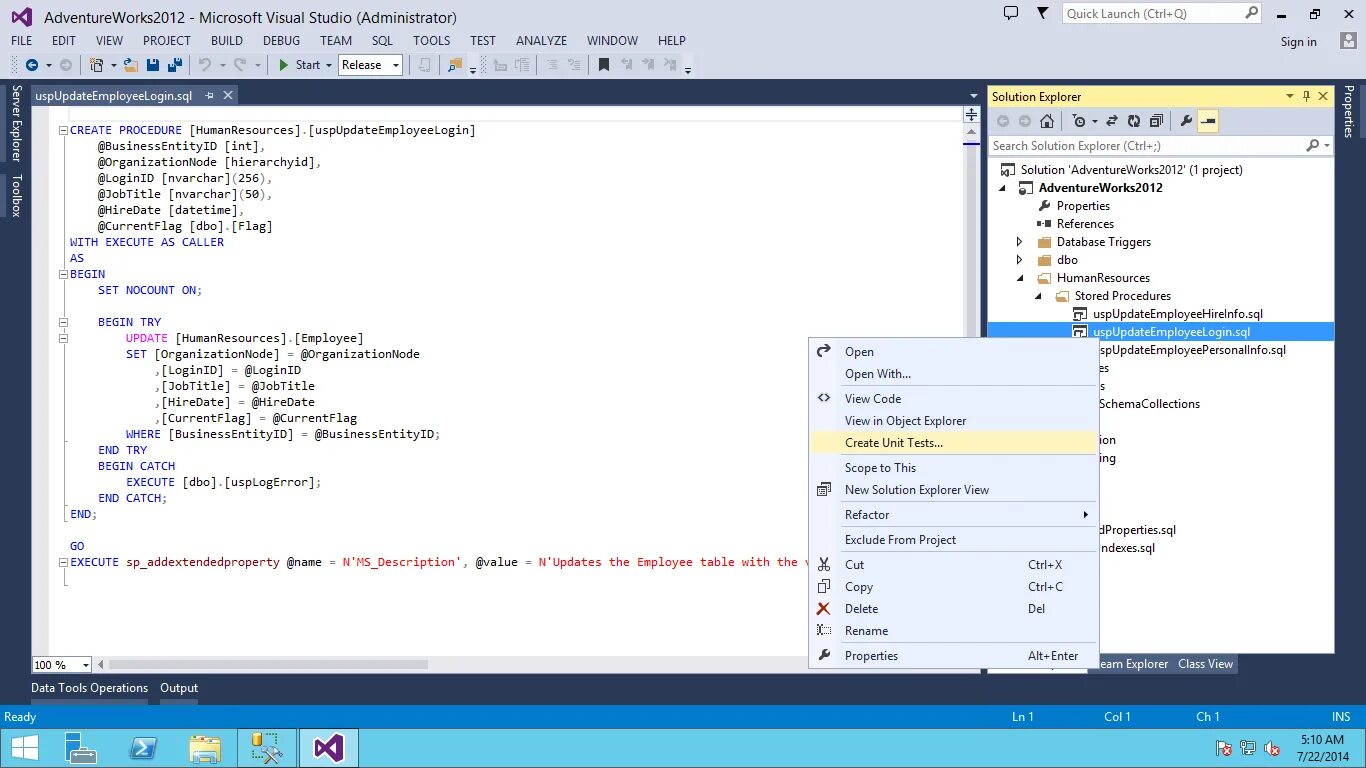Screen dimensions: 1366x768
Task: Click the Pending Changes Filter clock icon
Action: click(x=1079, y=121)
